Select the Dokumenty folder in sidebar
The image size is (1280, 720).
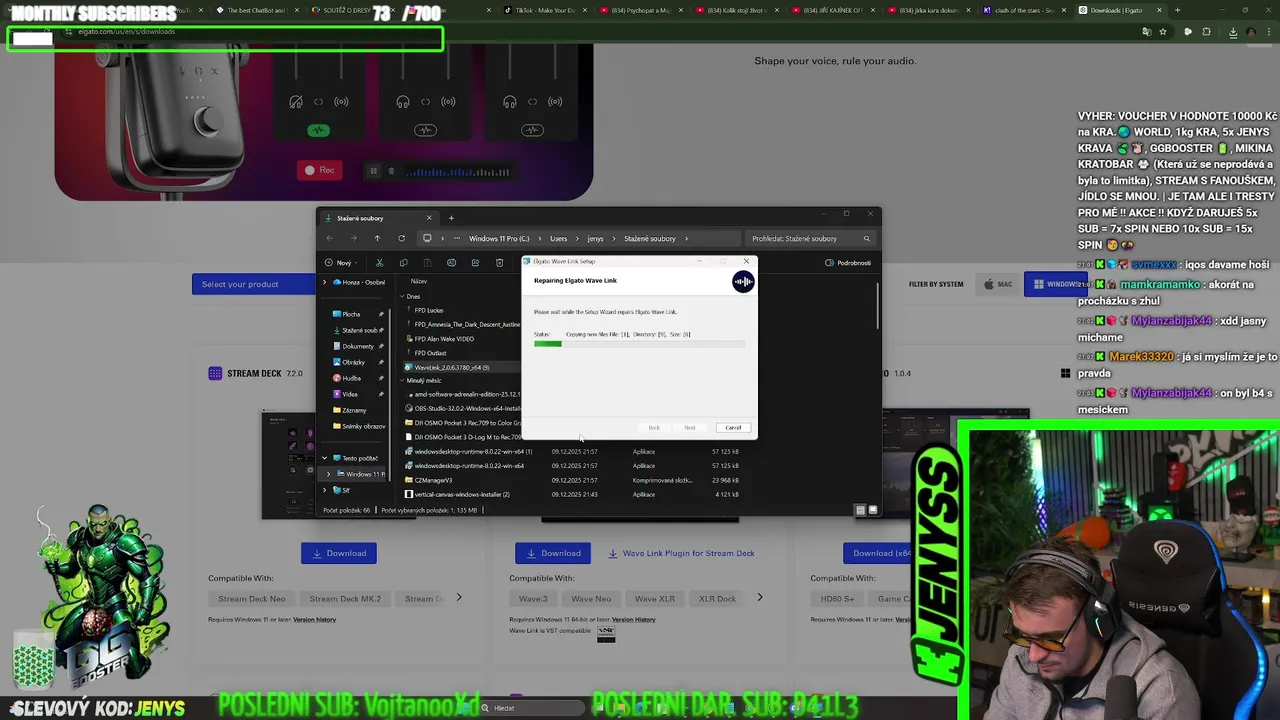coord(357,346)
